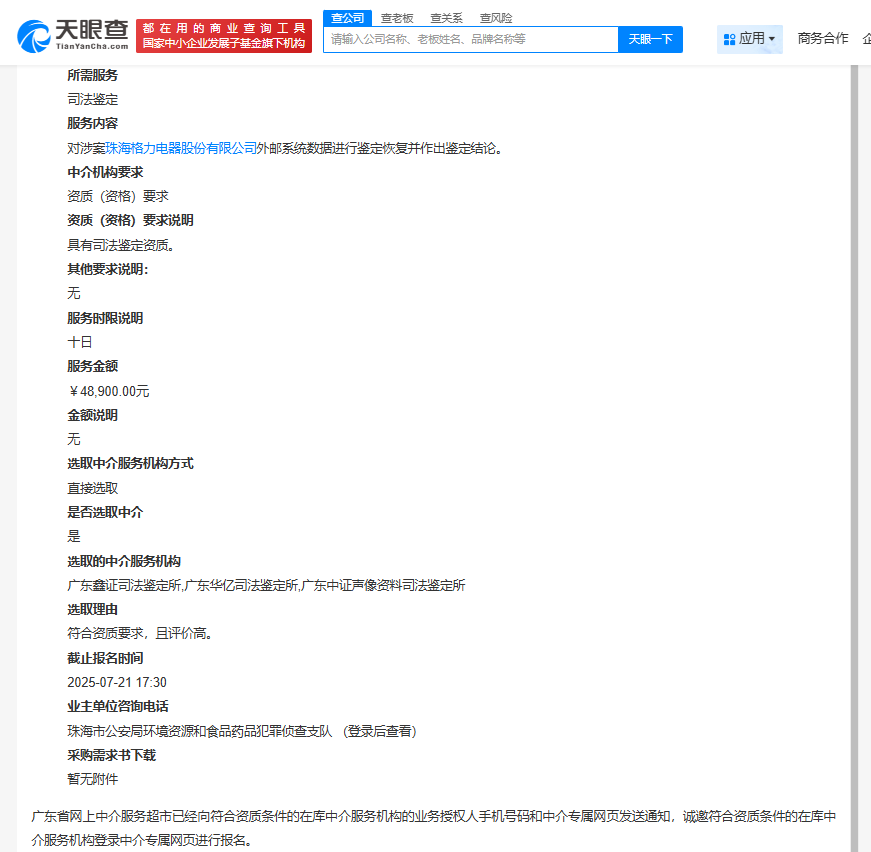Switch to the 查公司 tab
Image resolution: width=871 pixels, height=852 pixels.
pyautogui.click(x=347, y=18)
